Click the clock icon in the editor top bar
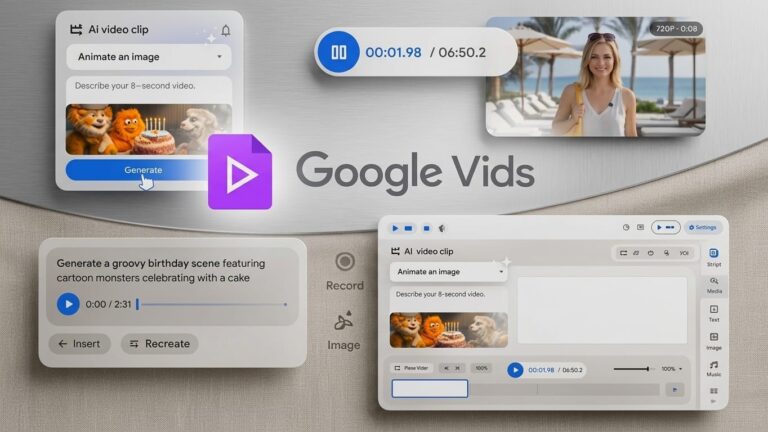 (626, 227)
